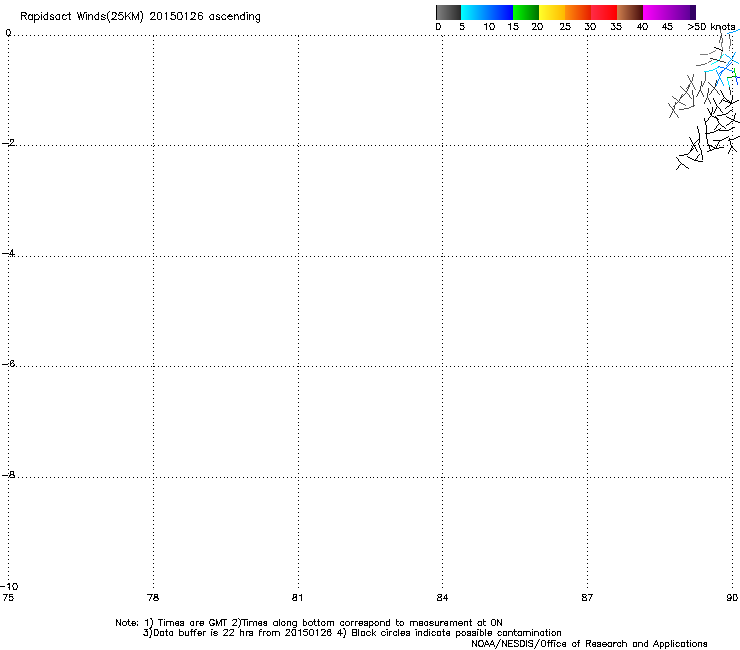Click the longitude label '90'
The height and width of the screenshot is (650, 740).
pos(732,598)
